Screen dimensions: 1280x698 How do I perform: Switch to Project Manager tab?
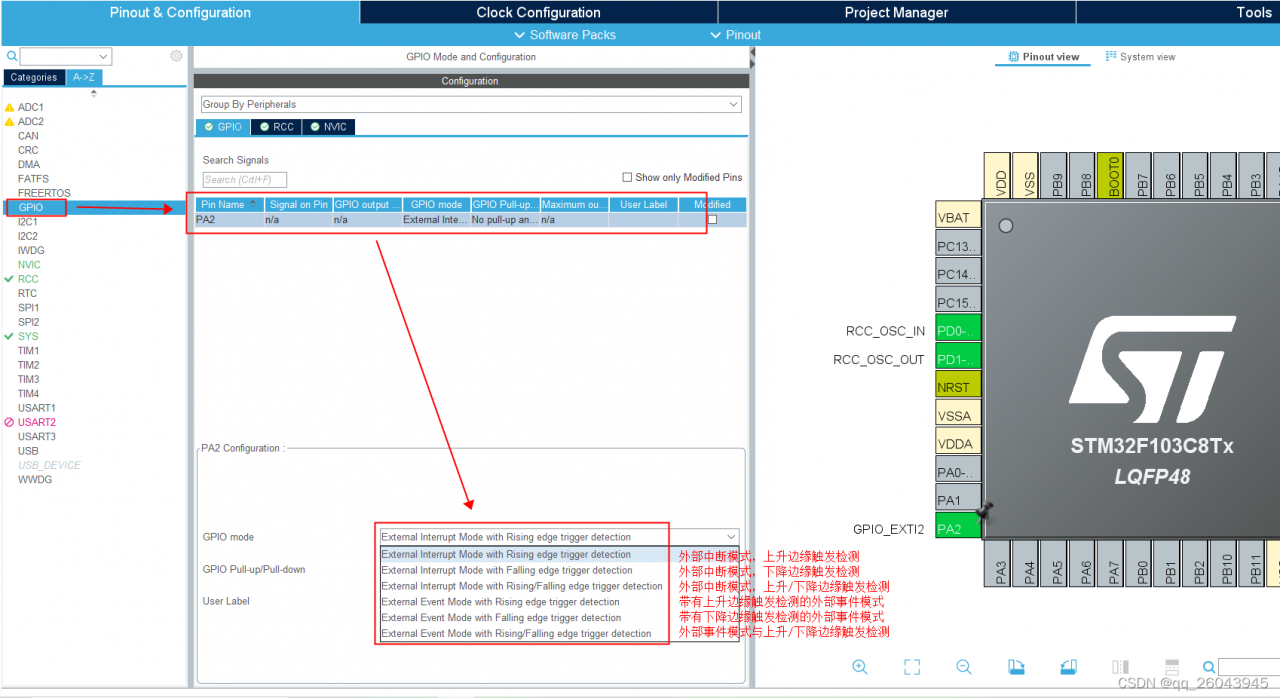click(x=896, y=12)
